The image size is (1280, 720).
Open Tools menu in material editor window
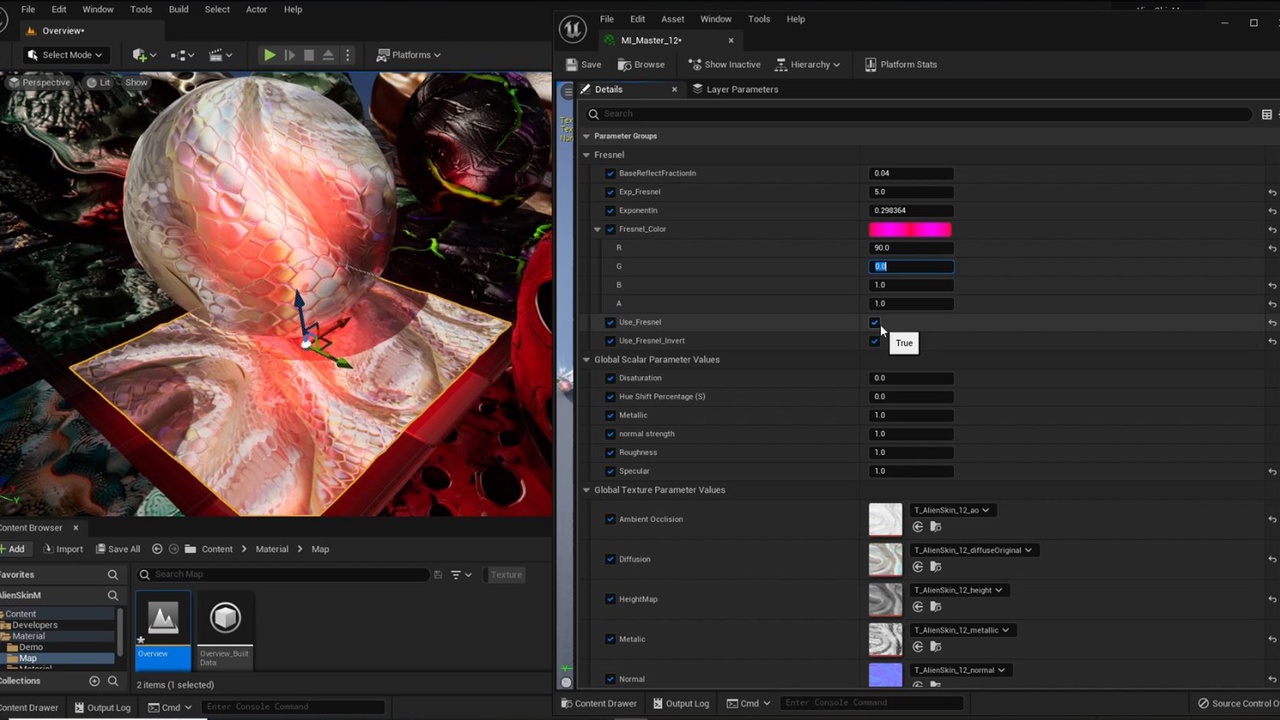pyautogui.click(x=759, y=19)
